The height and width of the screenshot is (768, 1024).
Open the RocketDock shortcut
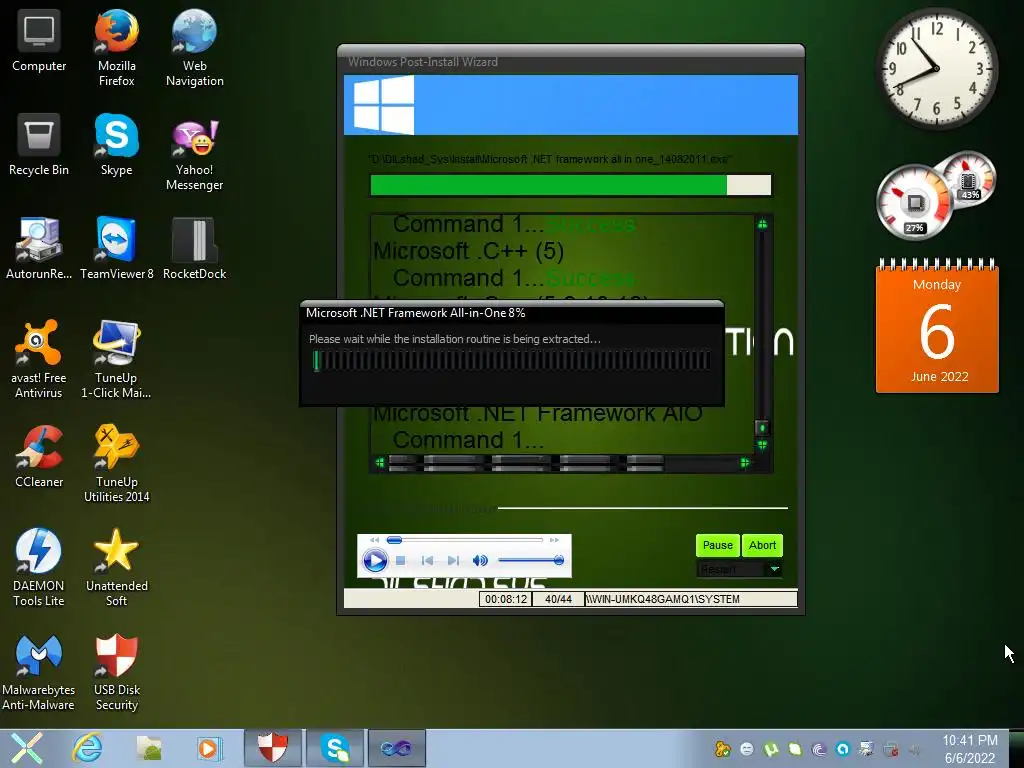pyautogui.click(x=195, y=249)
